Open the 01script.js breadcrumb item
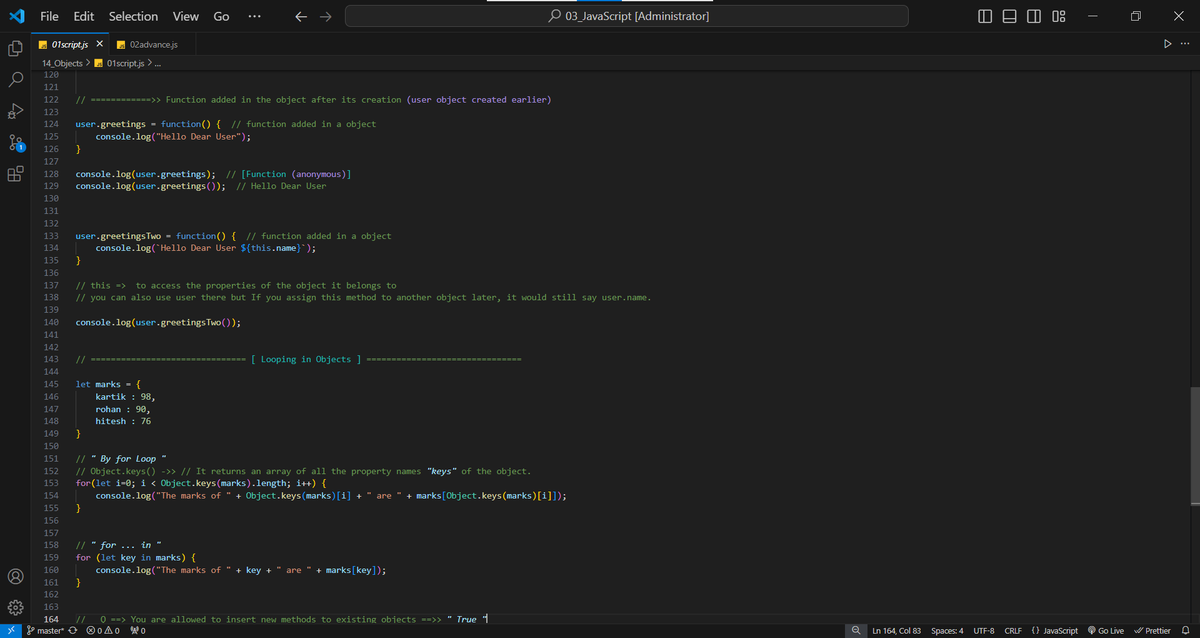The height and width of the screenshot is (638, 1200). click(118, 63)
